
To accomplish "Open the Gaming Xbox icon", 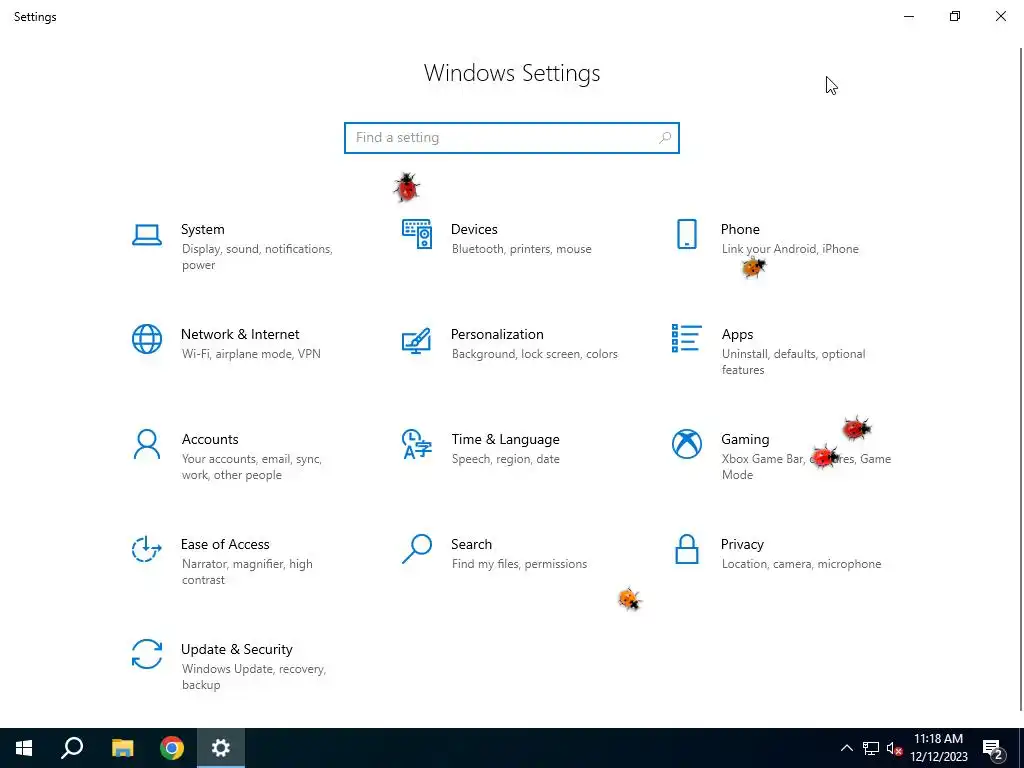I will (x=686, y=444).
